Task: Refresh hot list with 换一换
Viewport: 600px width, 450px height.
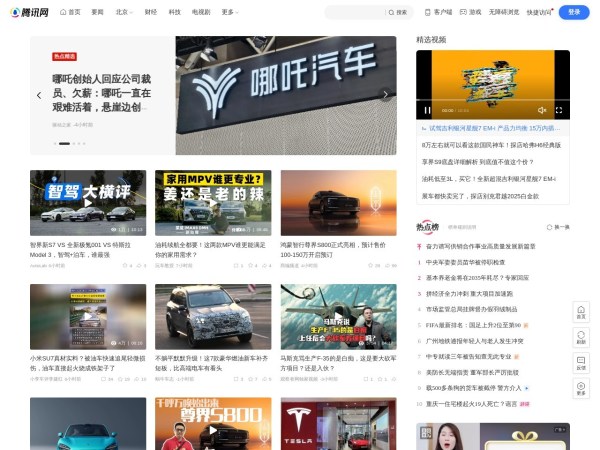Action: tap(558, 227)
